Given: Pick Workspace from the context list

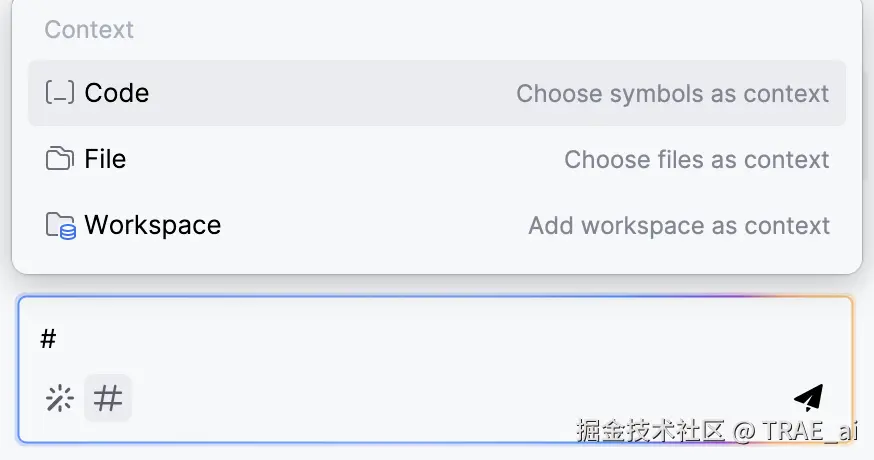Looking at the screenshot, I should pyautogui.click(x=152, y=225).
